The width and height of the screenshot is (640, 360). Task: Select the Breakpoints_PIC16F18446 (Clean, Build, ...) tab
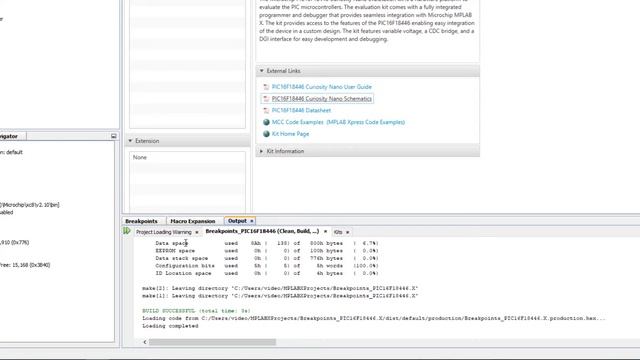(x=262, y=231)
